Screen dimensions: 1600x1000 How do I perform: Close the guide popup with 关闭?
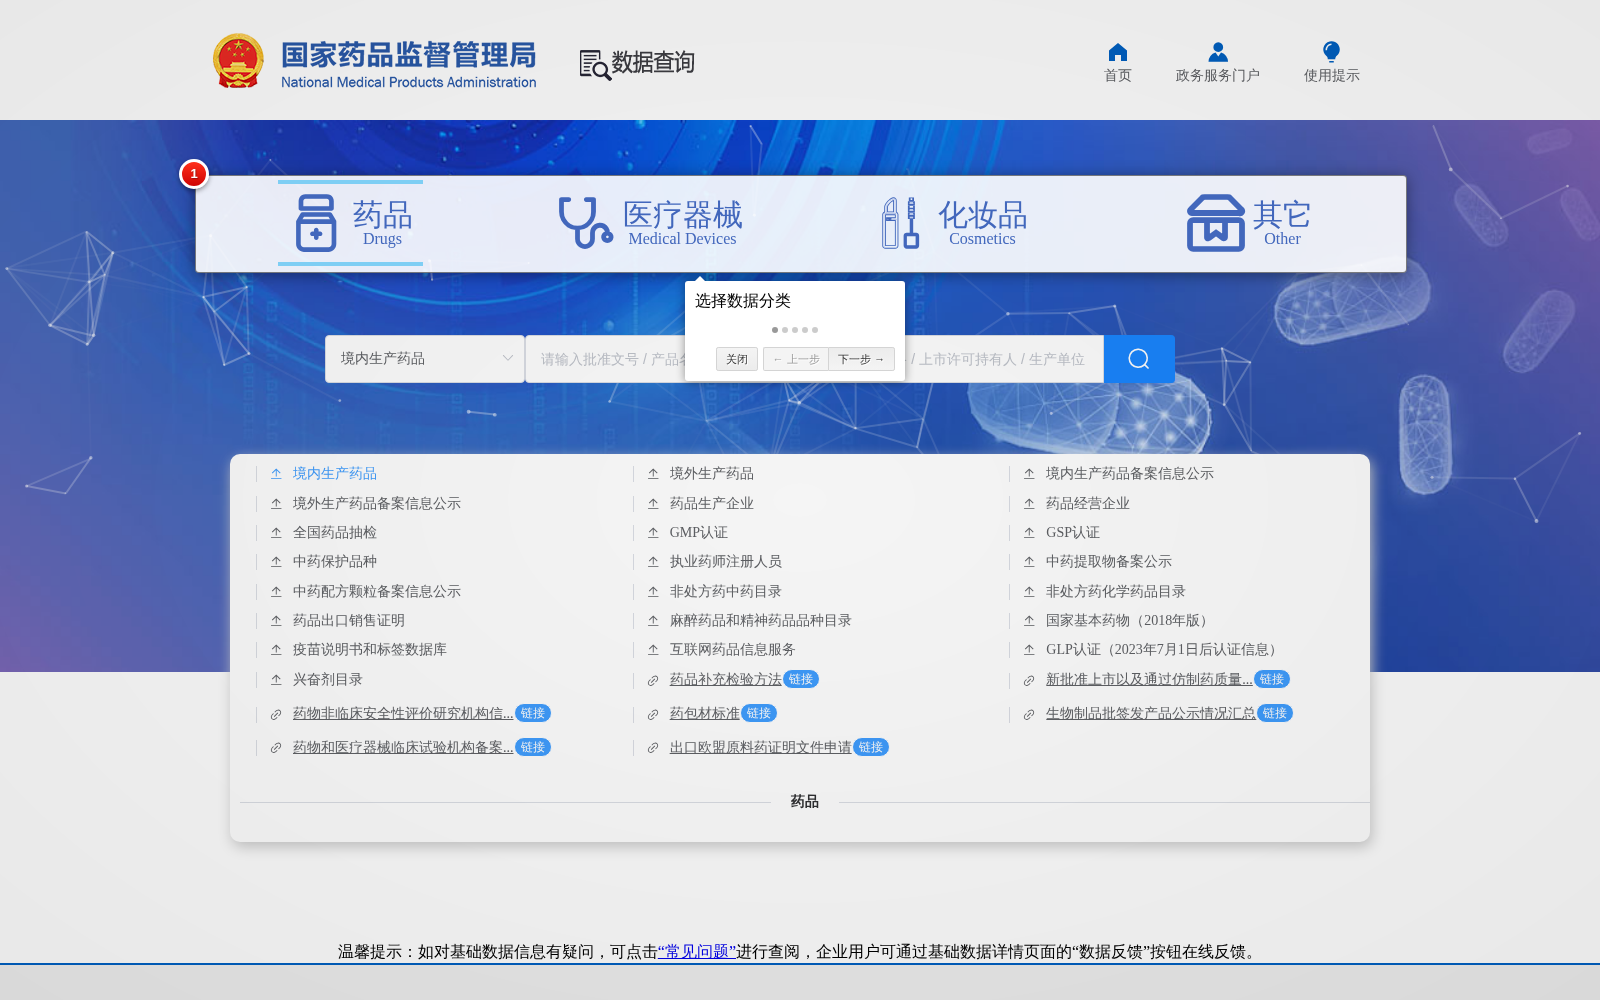(737, 359)
